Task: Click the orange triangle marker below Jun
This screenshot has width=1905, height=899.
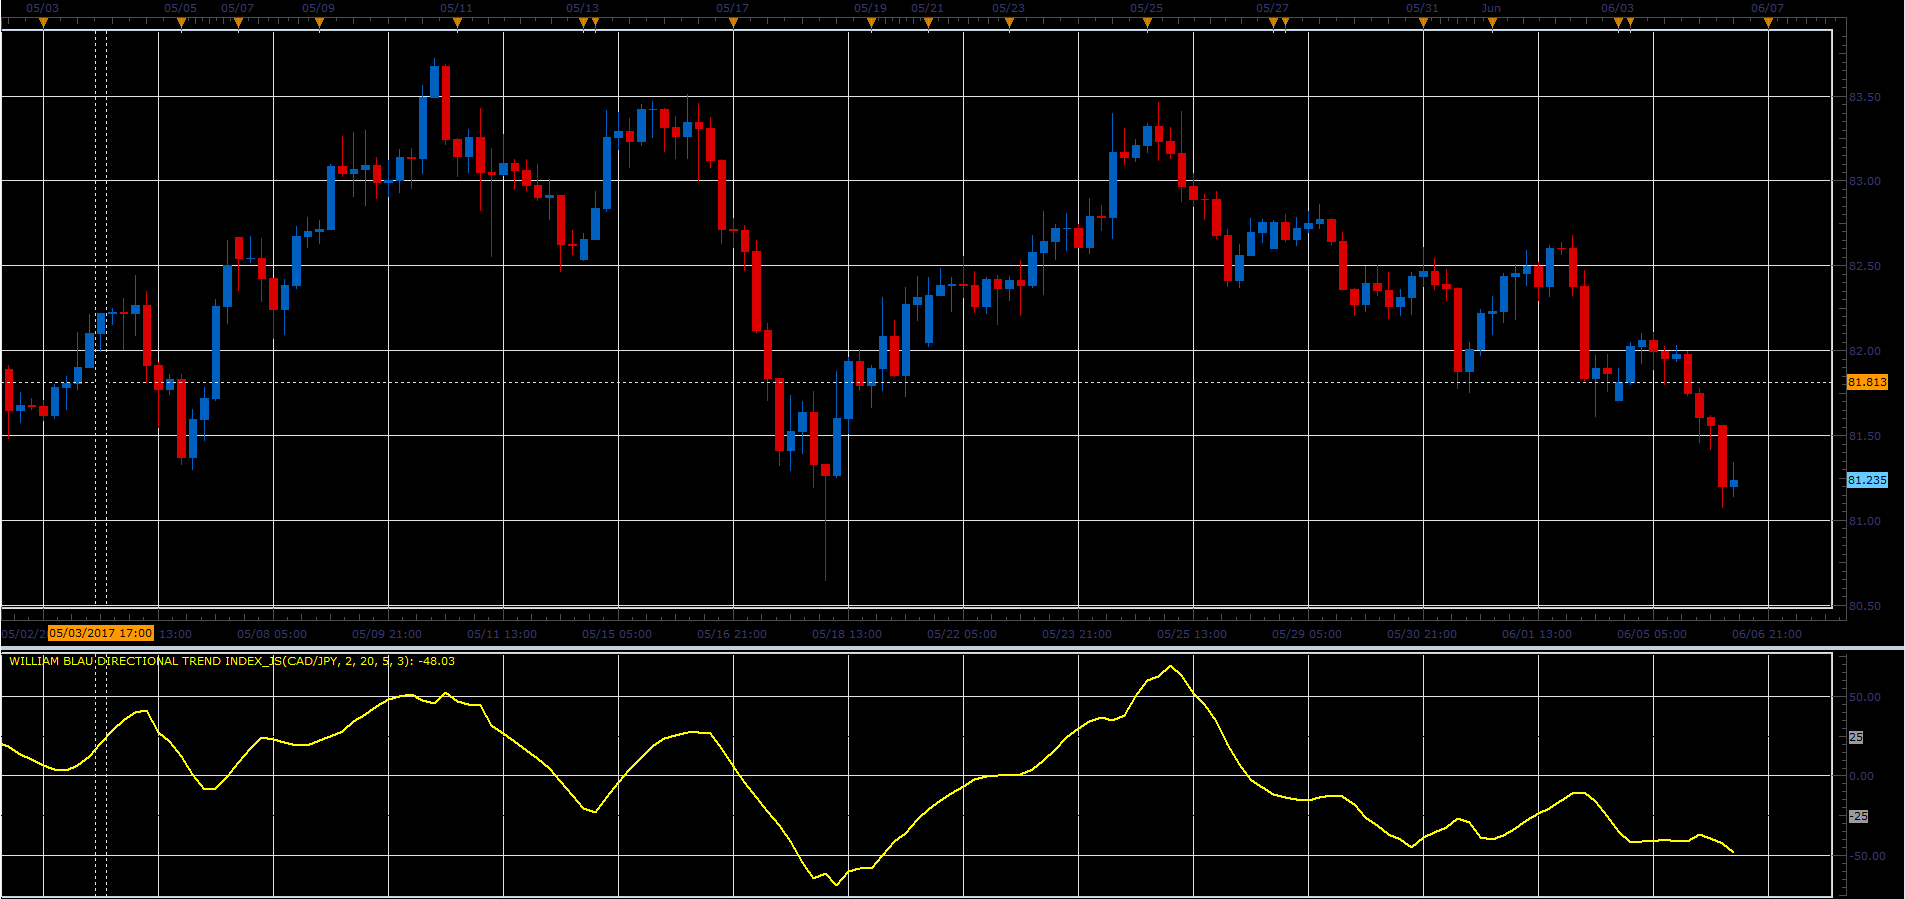Action: [x=1492, y=23]
